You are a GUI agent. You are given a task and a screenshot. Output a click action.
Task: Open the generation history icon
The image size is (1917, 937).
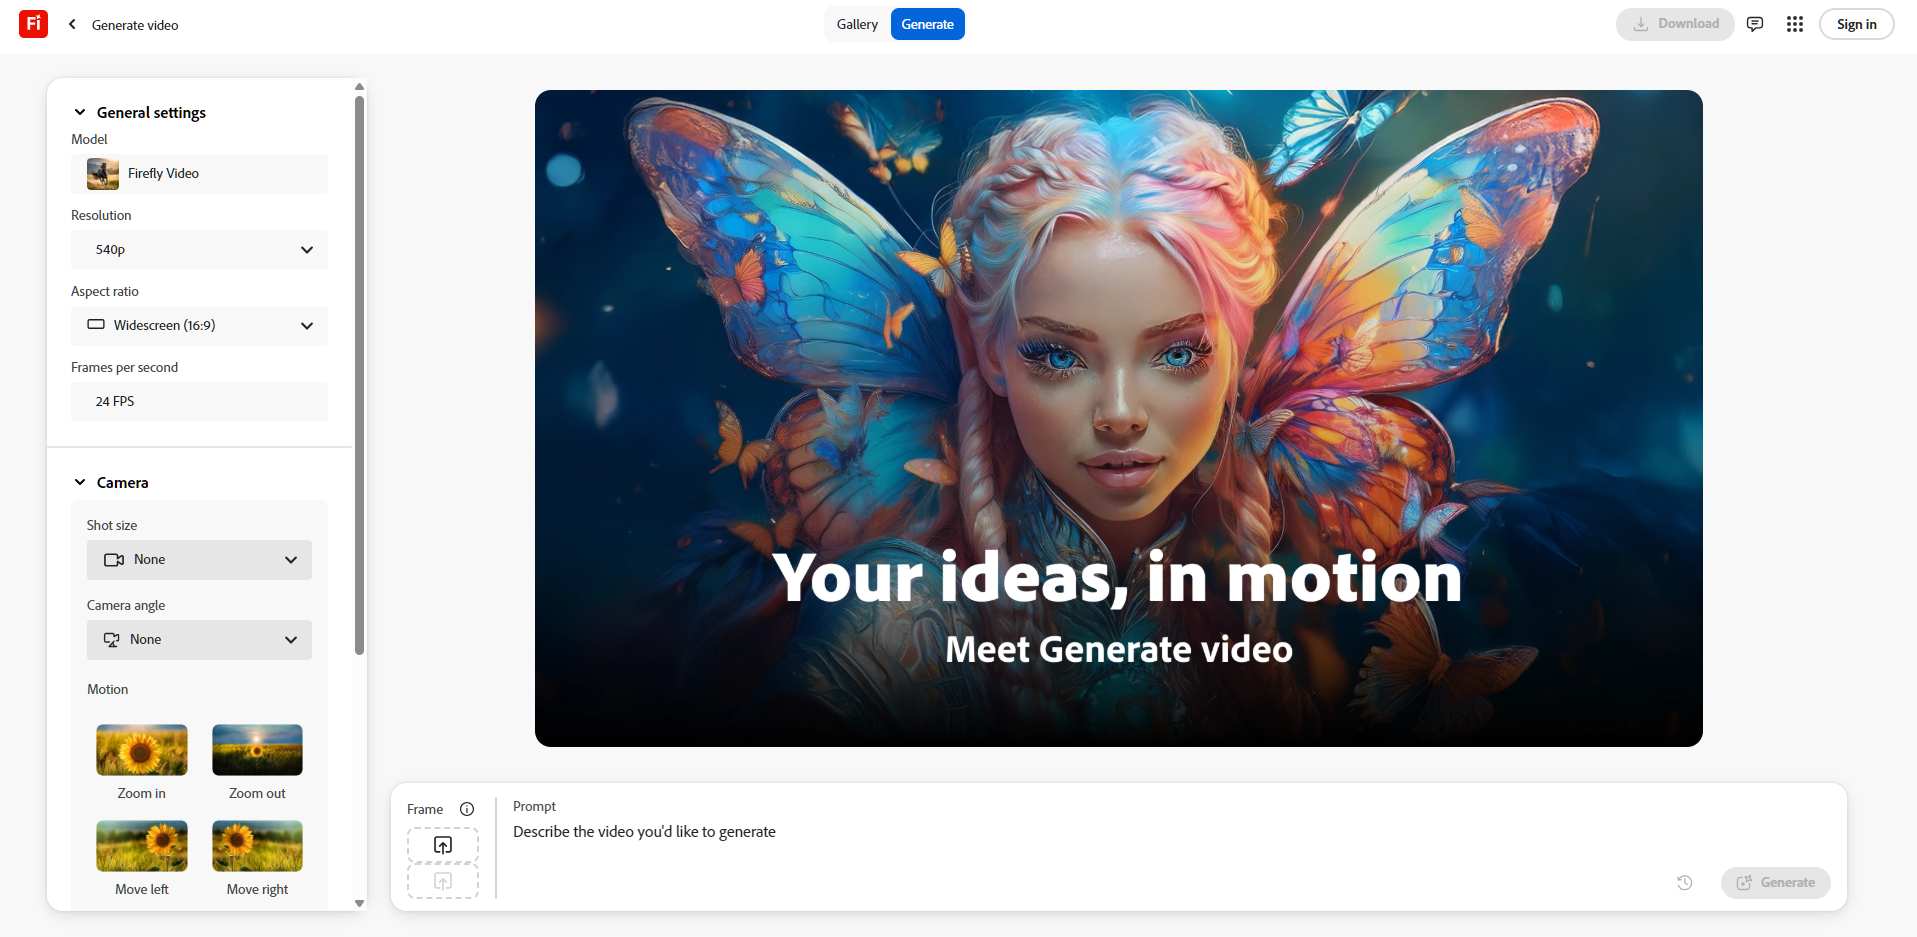[x=1685, y=883]
